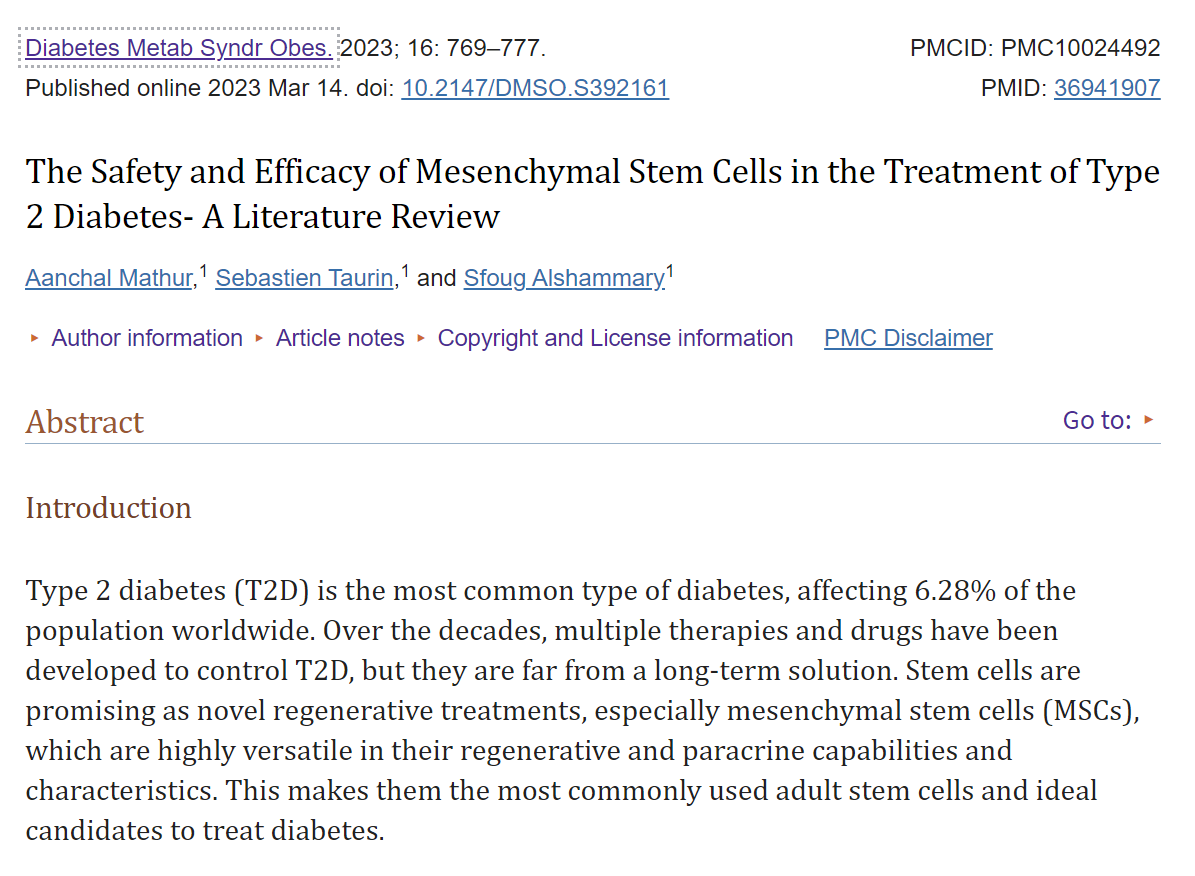Image resolution: width=1195 pixels, height=876 pixels.
Task: Expand the Author information section
Action: tap(146, 338)
